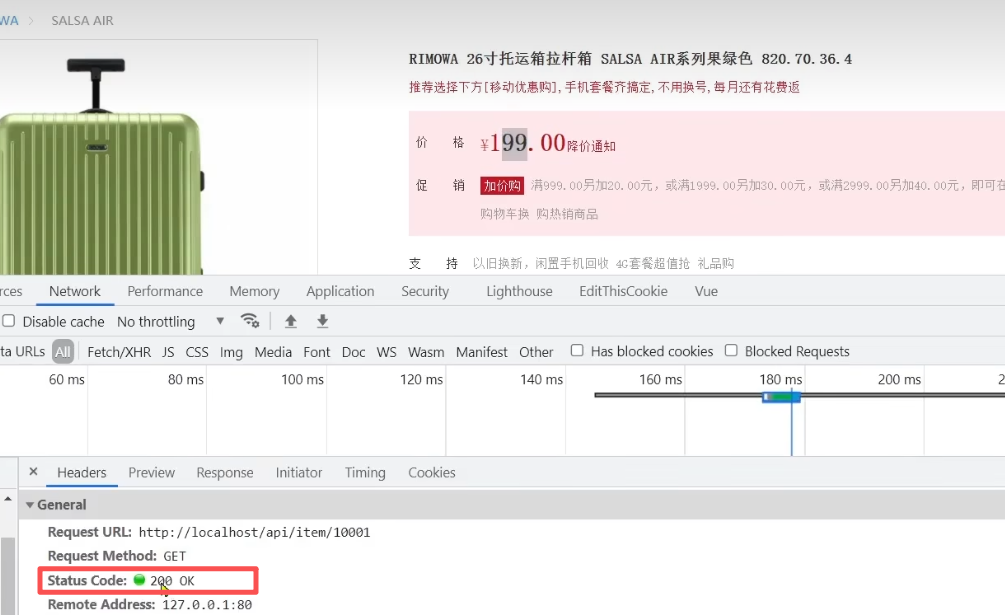Click the Status Code 200 OK value
This screenshot has width=1005, height=615.
click(x=172, y=580)
